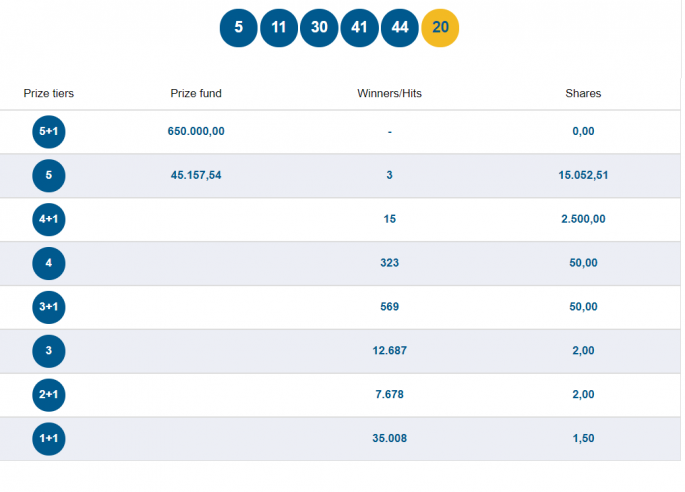Click the drawn number 5 ball
Viewport: 685px width, 492px height.
tap(239, 27)
